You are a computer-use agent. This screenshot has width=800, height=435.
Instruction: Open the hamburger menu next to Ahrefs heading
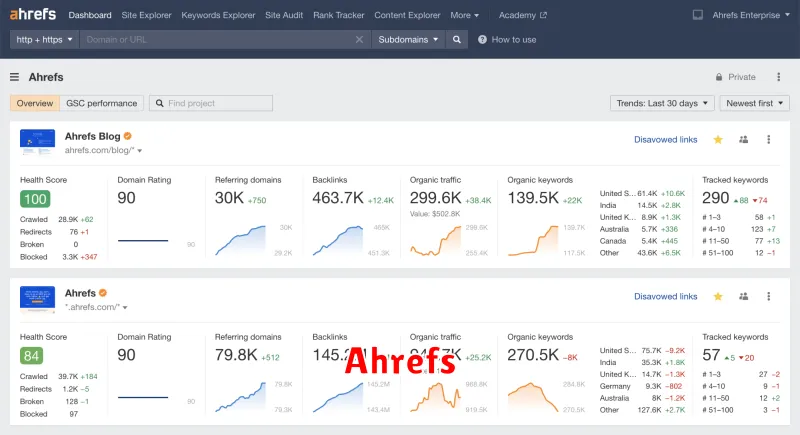(x=15, y=77)
